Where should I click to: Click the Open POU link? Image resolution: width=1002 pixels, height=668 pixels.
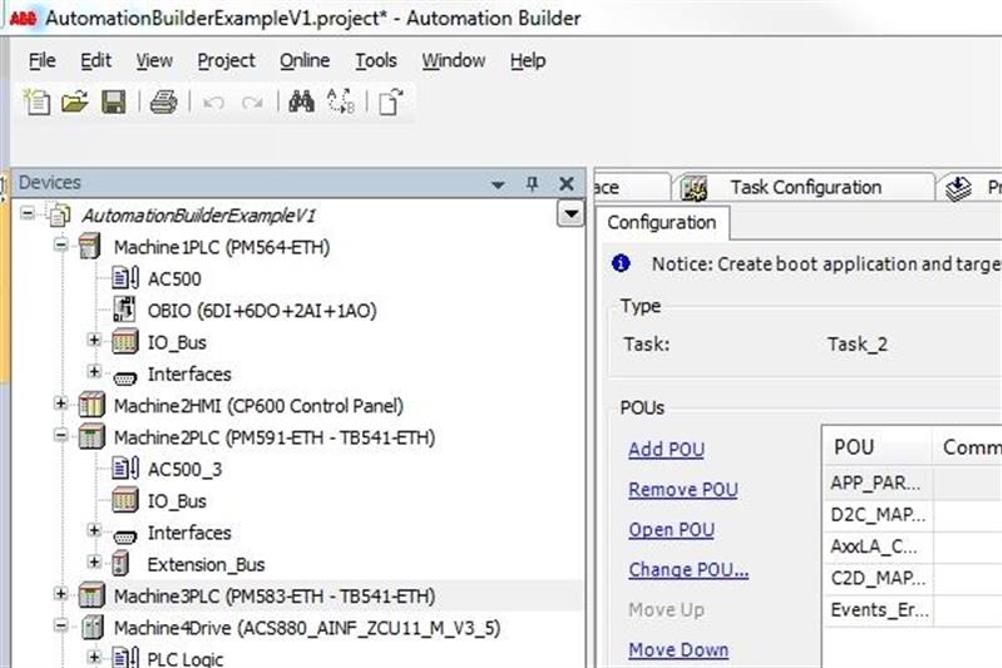(671, 530)
